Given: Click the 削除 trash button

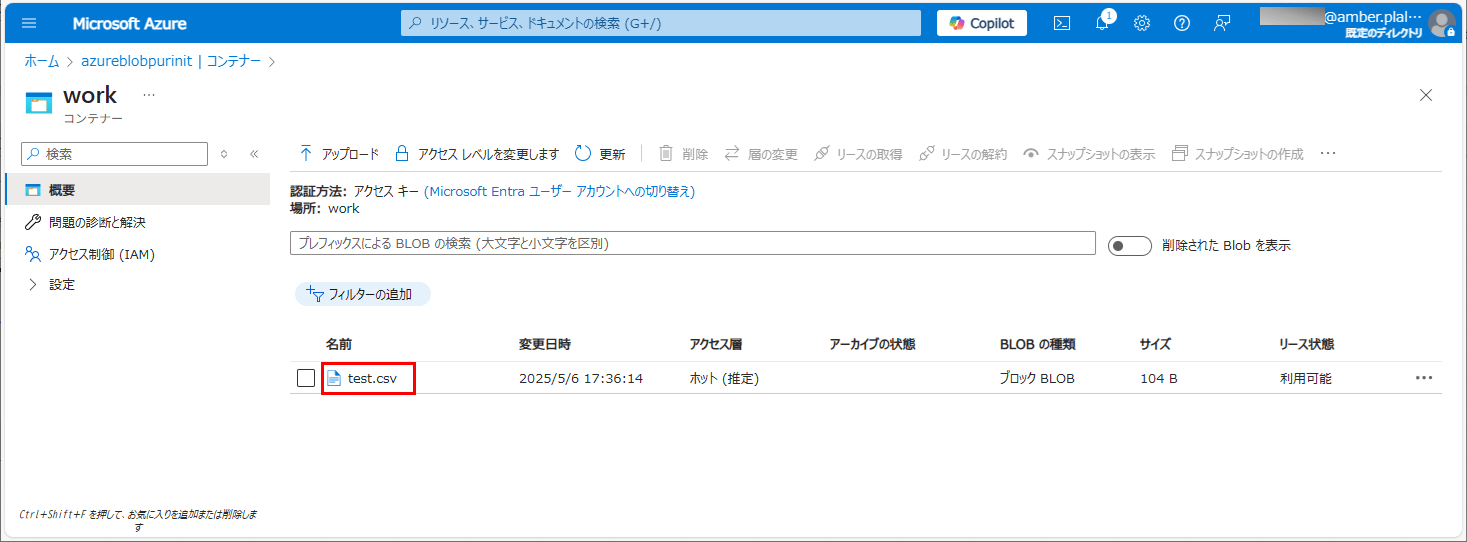Looking at the screenshot, I should (x=683, y=154).
